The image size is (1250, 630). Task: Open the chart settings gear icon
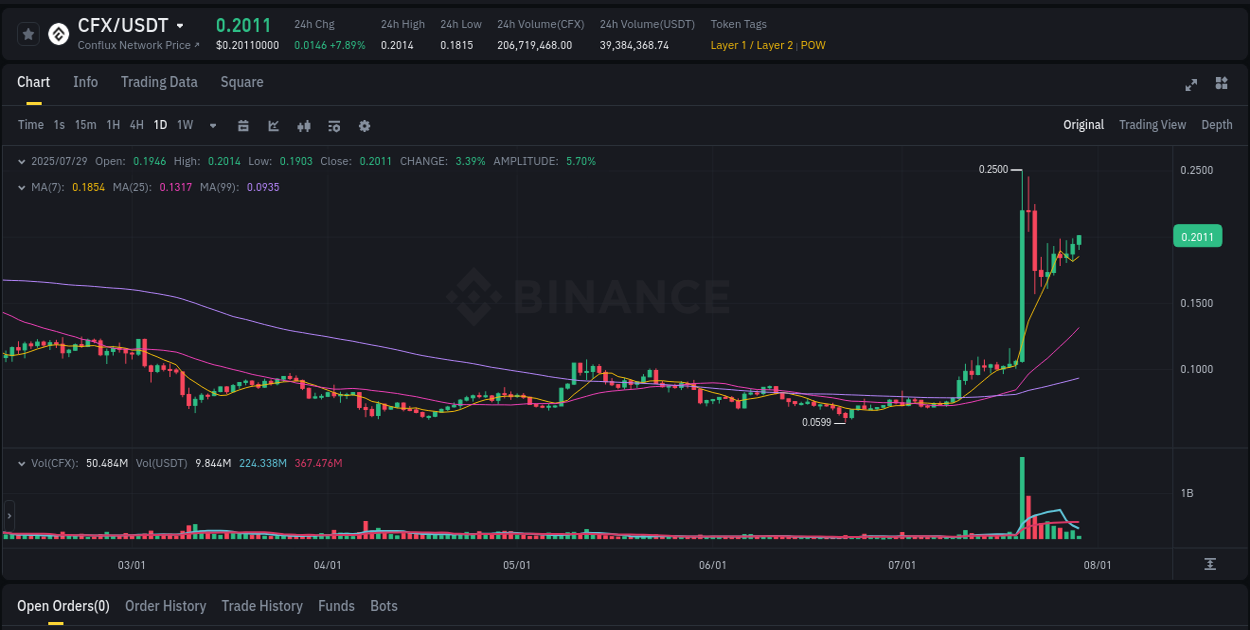pos(364,126)
